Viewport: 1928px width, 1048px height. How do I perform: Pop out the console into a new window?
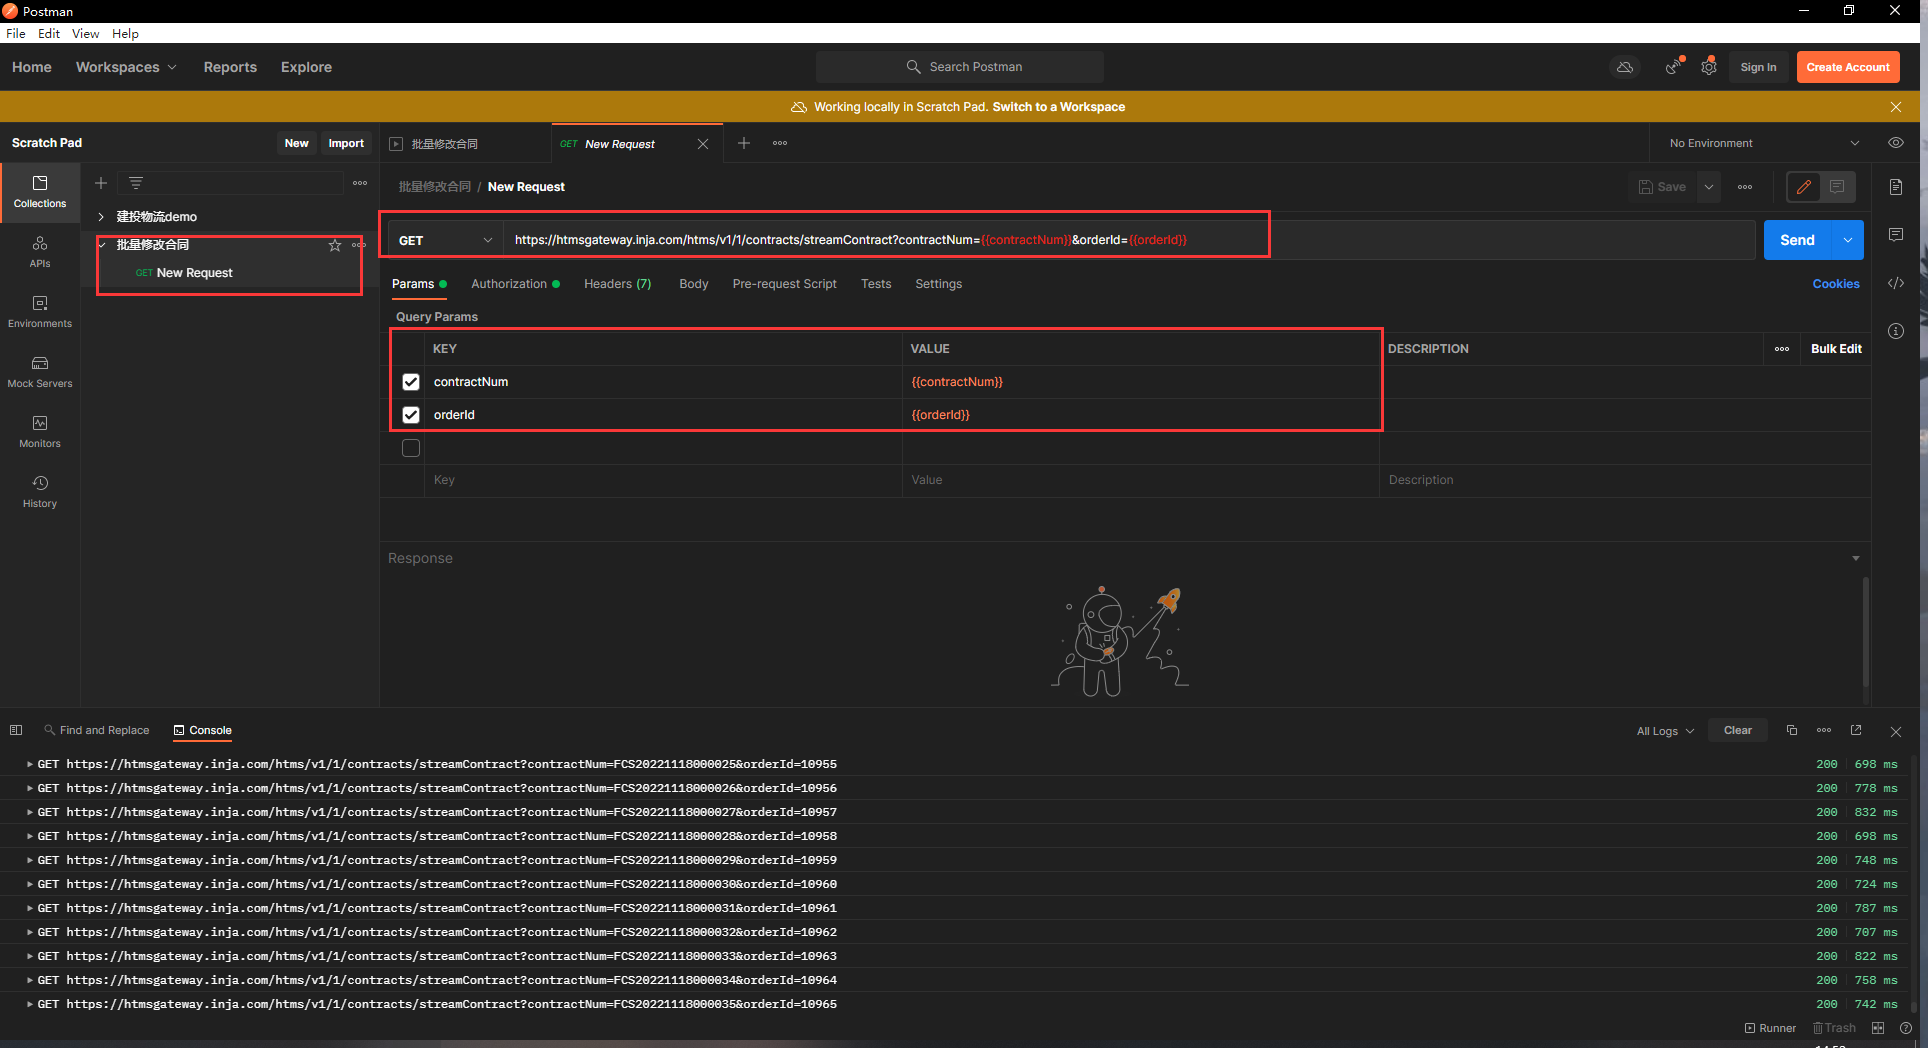pyautogui.click(x=1856, y=730)
